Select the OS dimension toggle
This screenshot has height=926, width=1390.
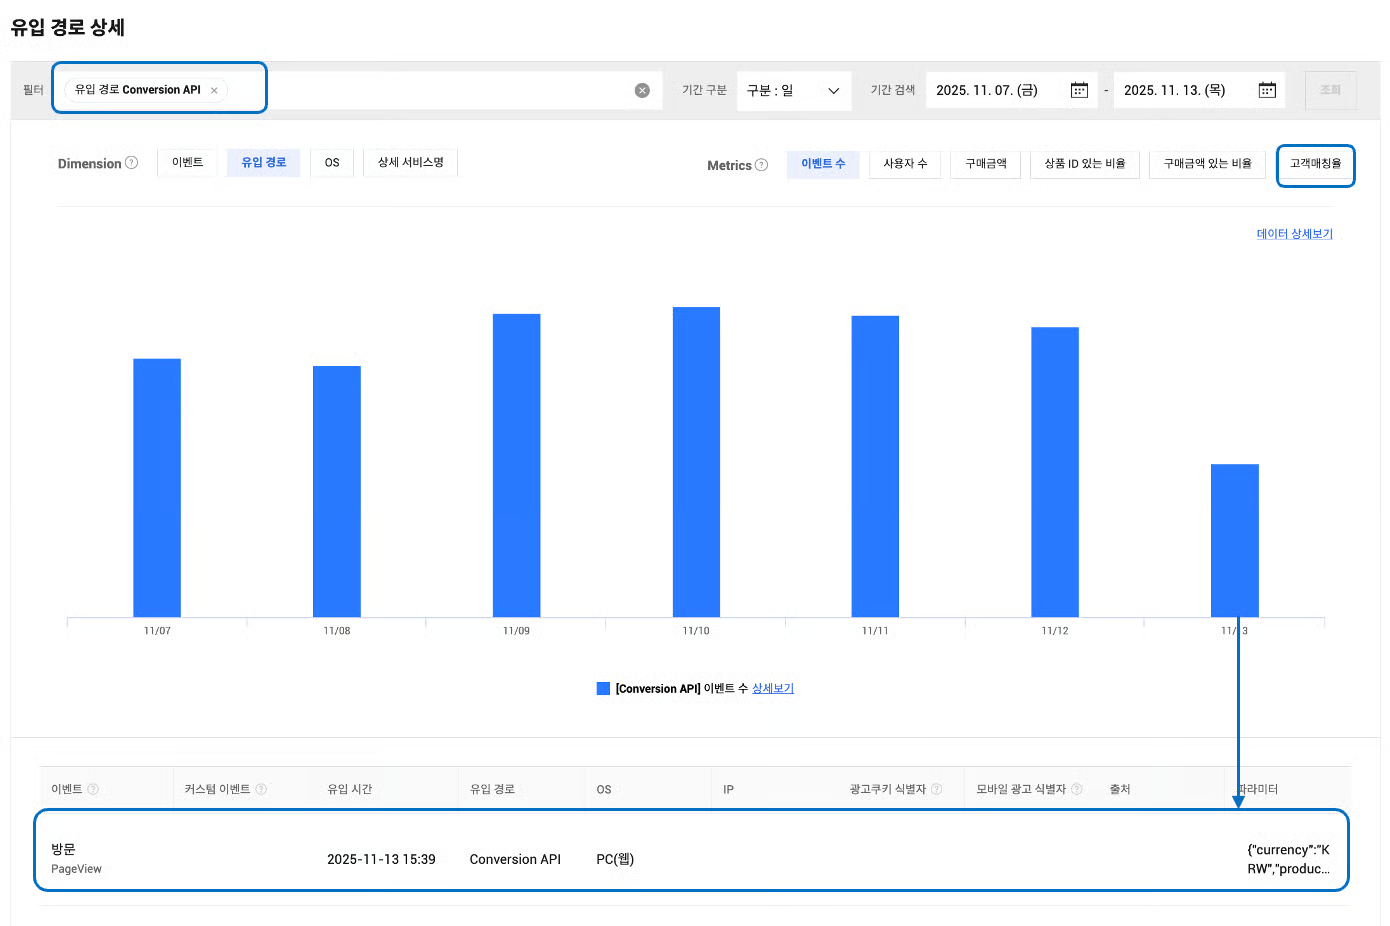coord(332,162)
